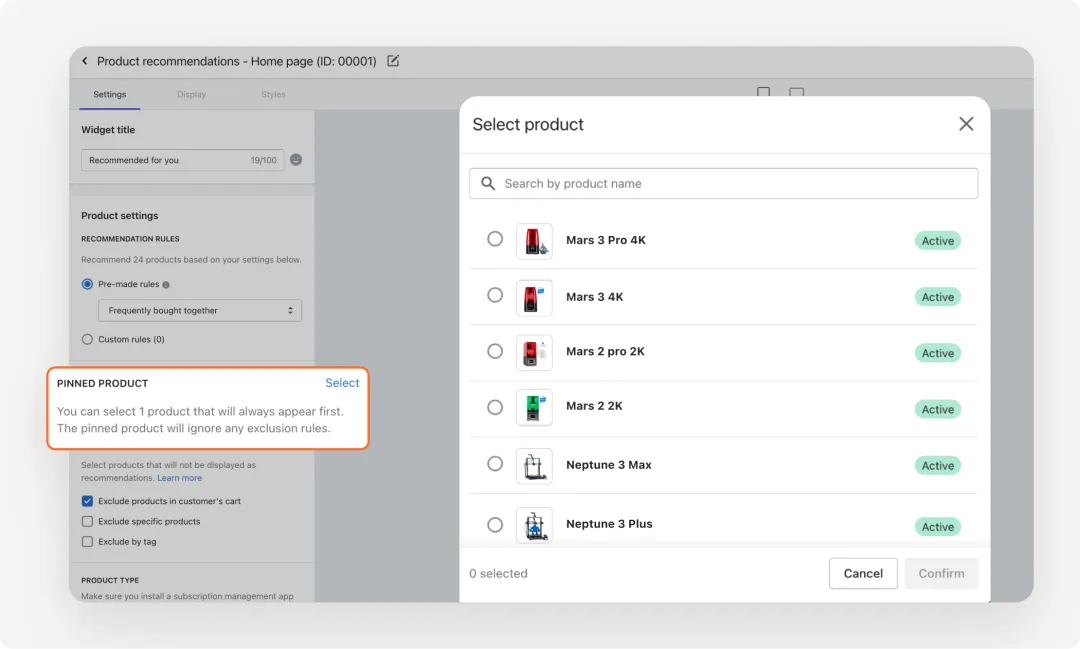The height and width of the screenshot is (649, 1080).
Task: Switch to the Settings tab
Action: pos(110,94)
